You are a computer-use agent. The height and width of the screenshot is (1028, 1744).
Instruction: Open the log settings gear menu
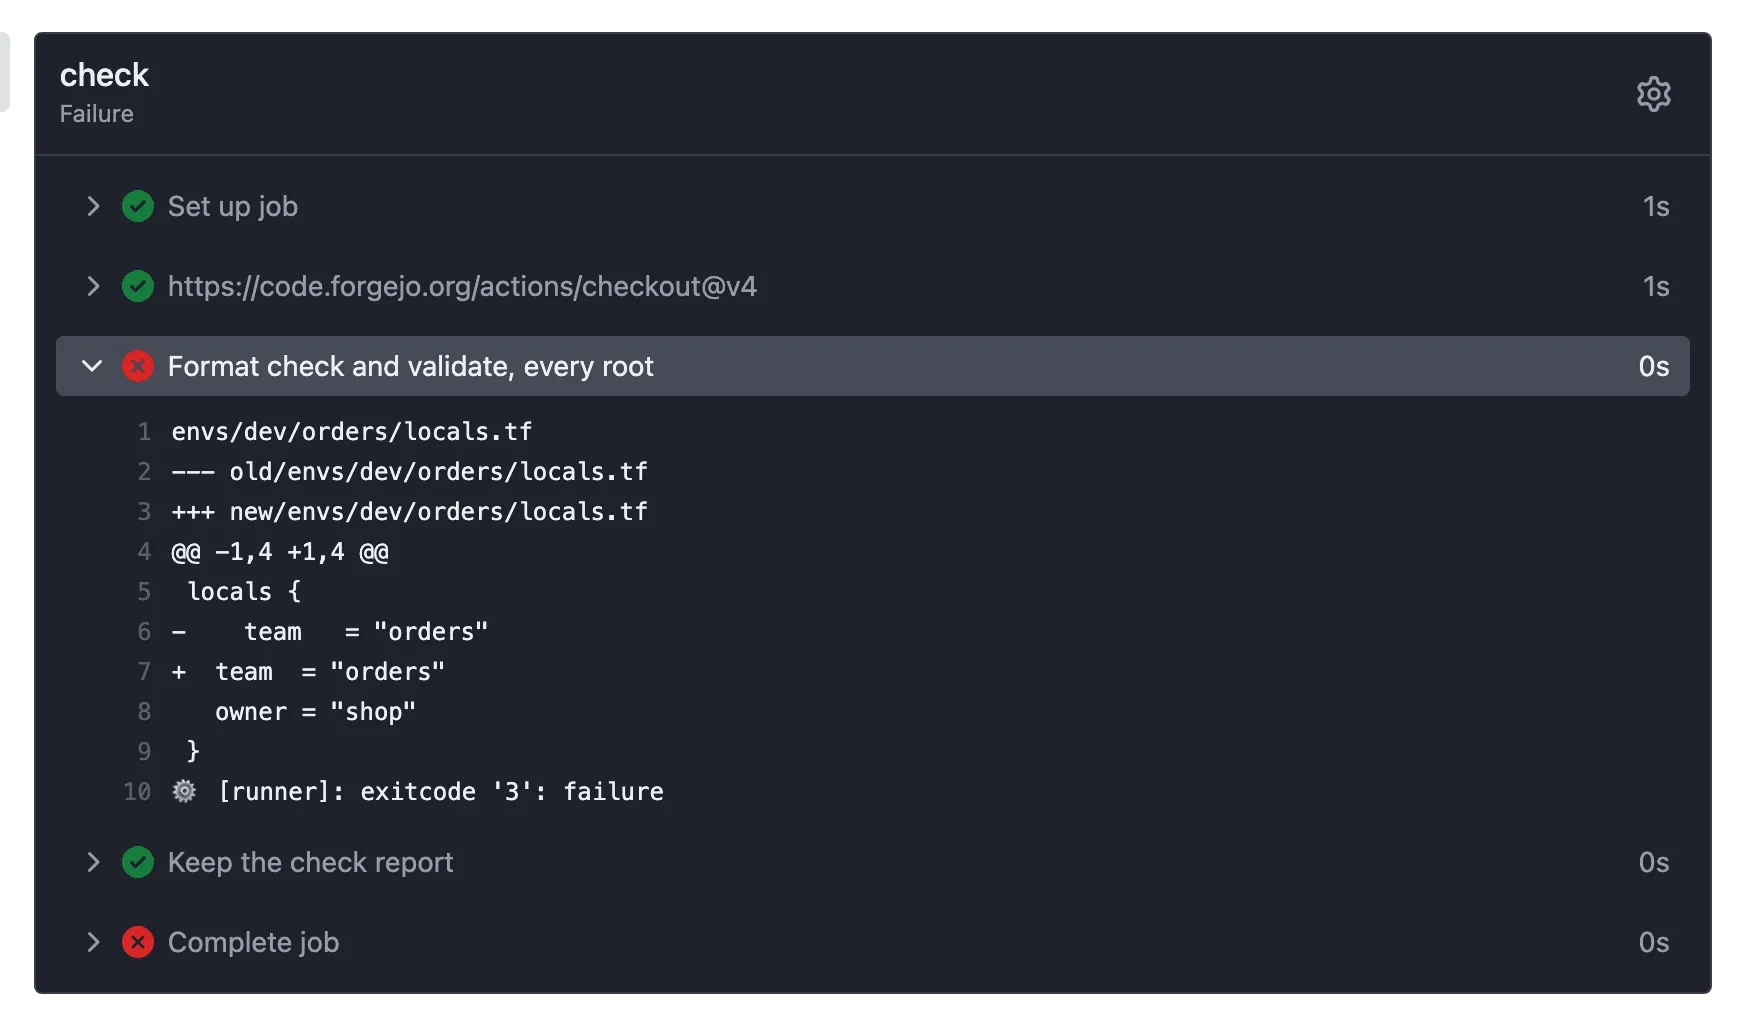1653,94
